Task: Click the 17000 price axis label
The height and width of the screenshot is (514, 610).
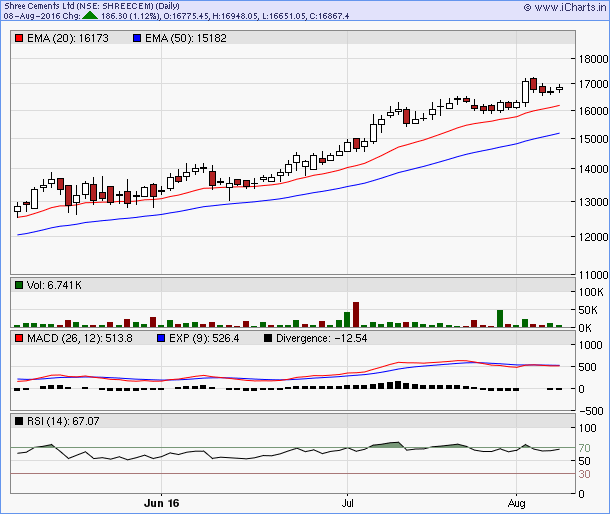Action: (x=593, y=84)
